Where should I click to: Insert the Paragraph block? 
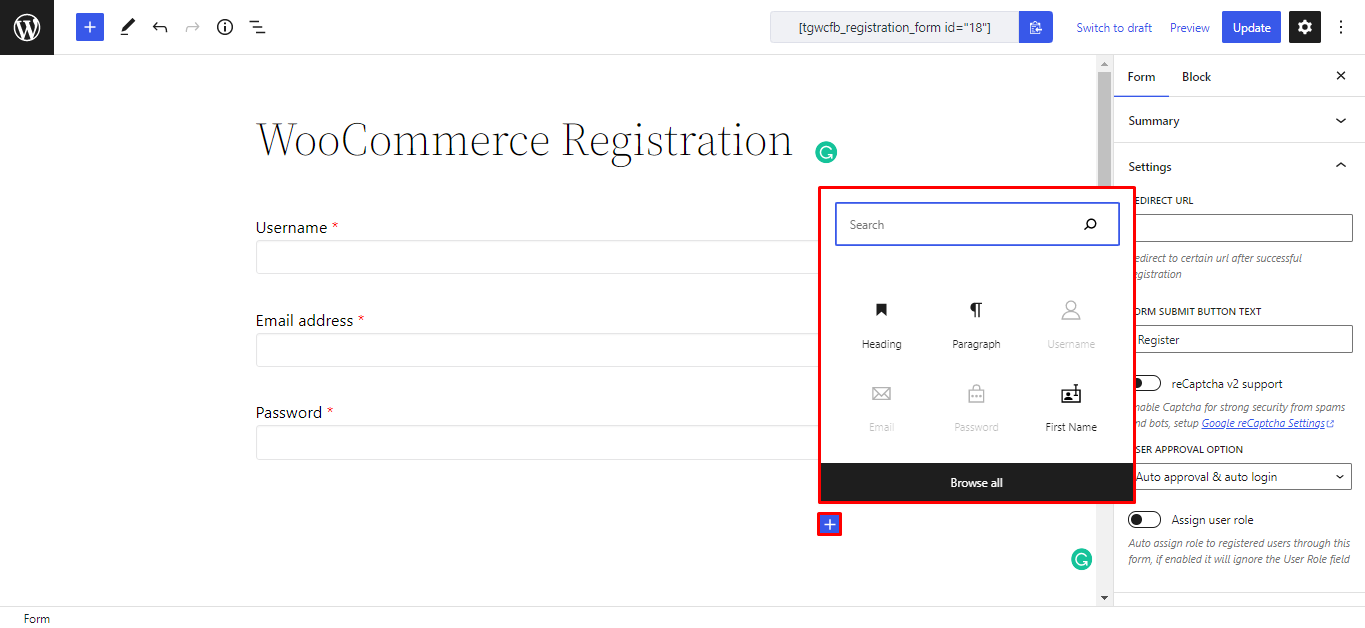tap(976, 320)
